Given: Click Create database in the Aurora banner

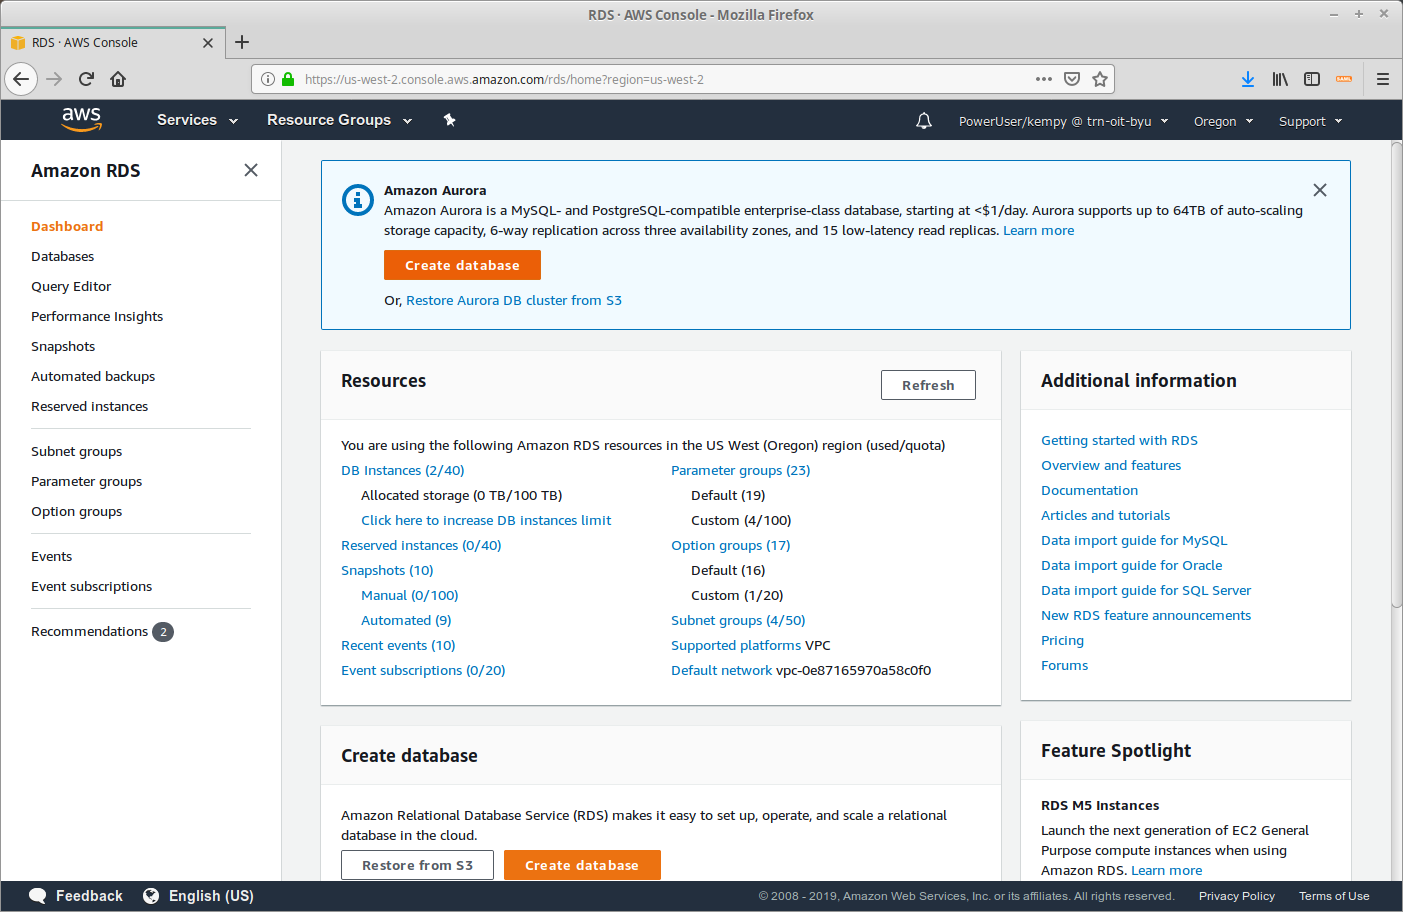Looking at the screenshot, I should pyautogui.click(x=462, y=265).
